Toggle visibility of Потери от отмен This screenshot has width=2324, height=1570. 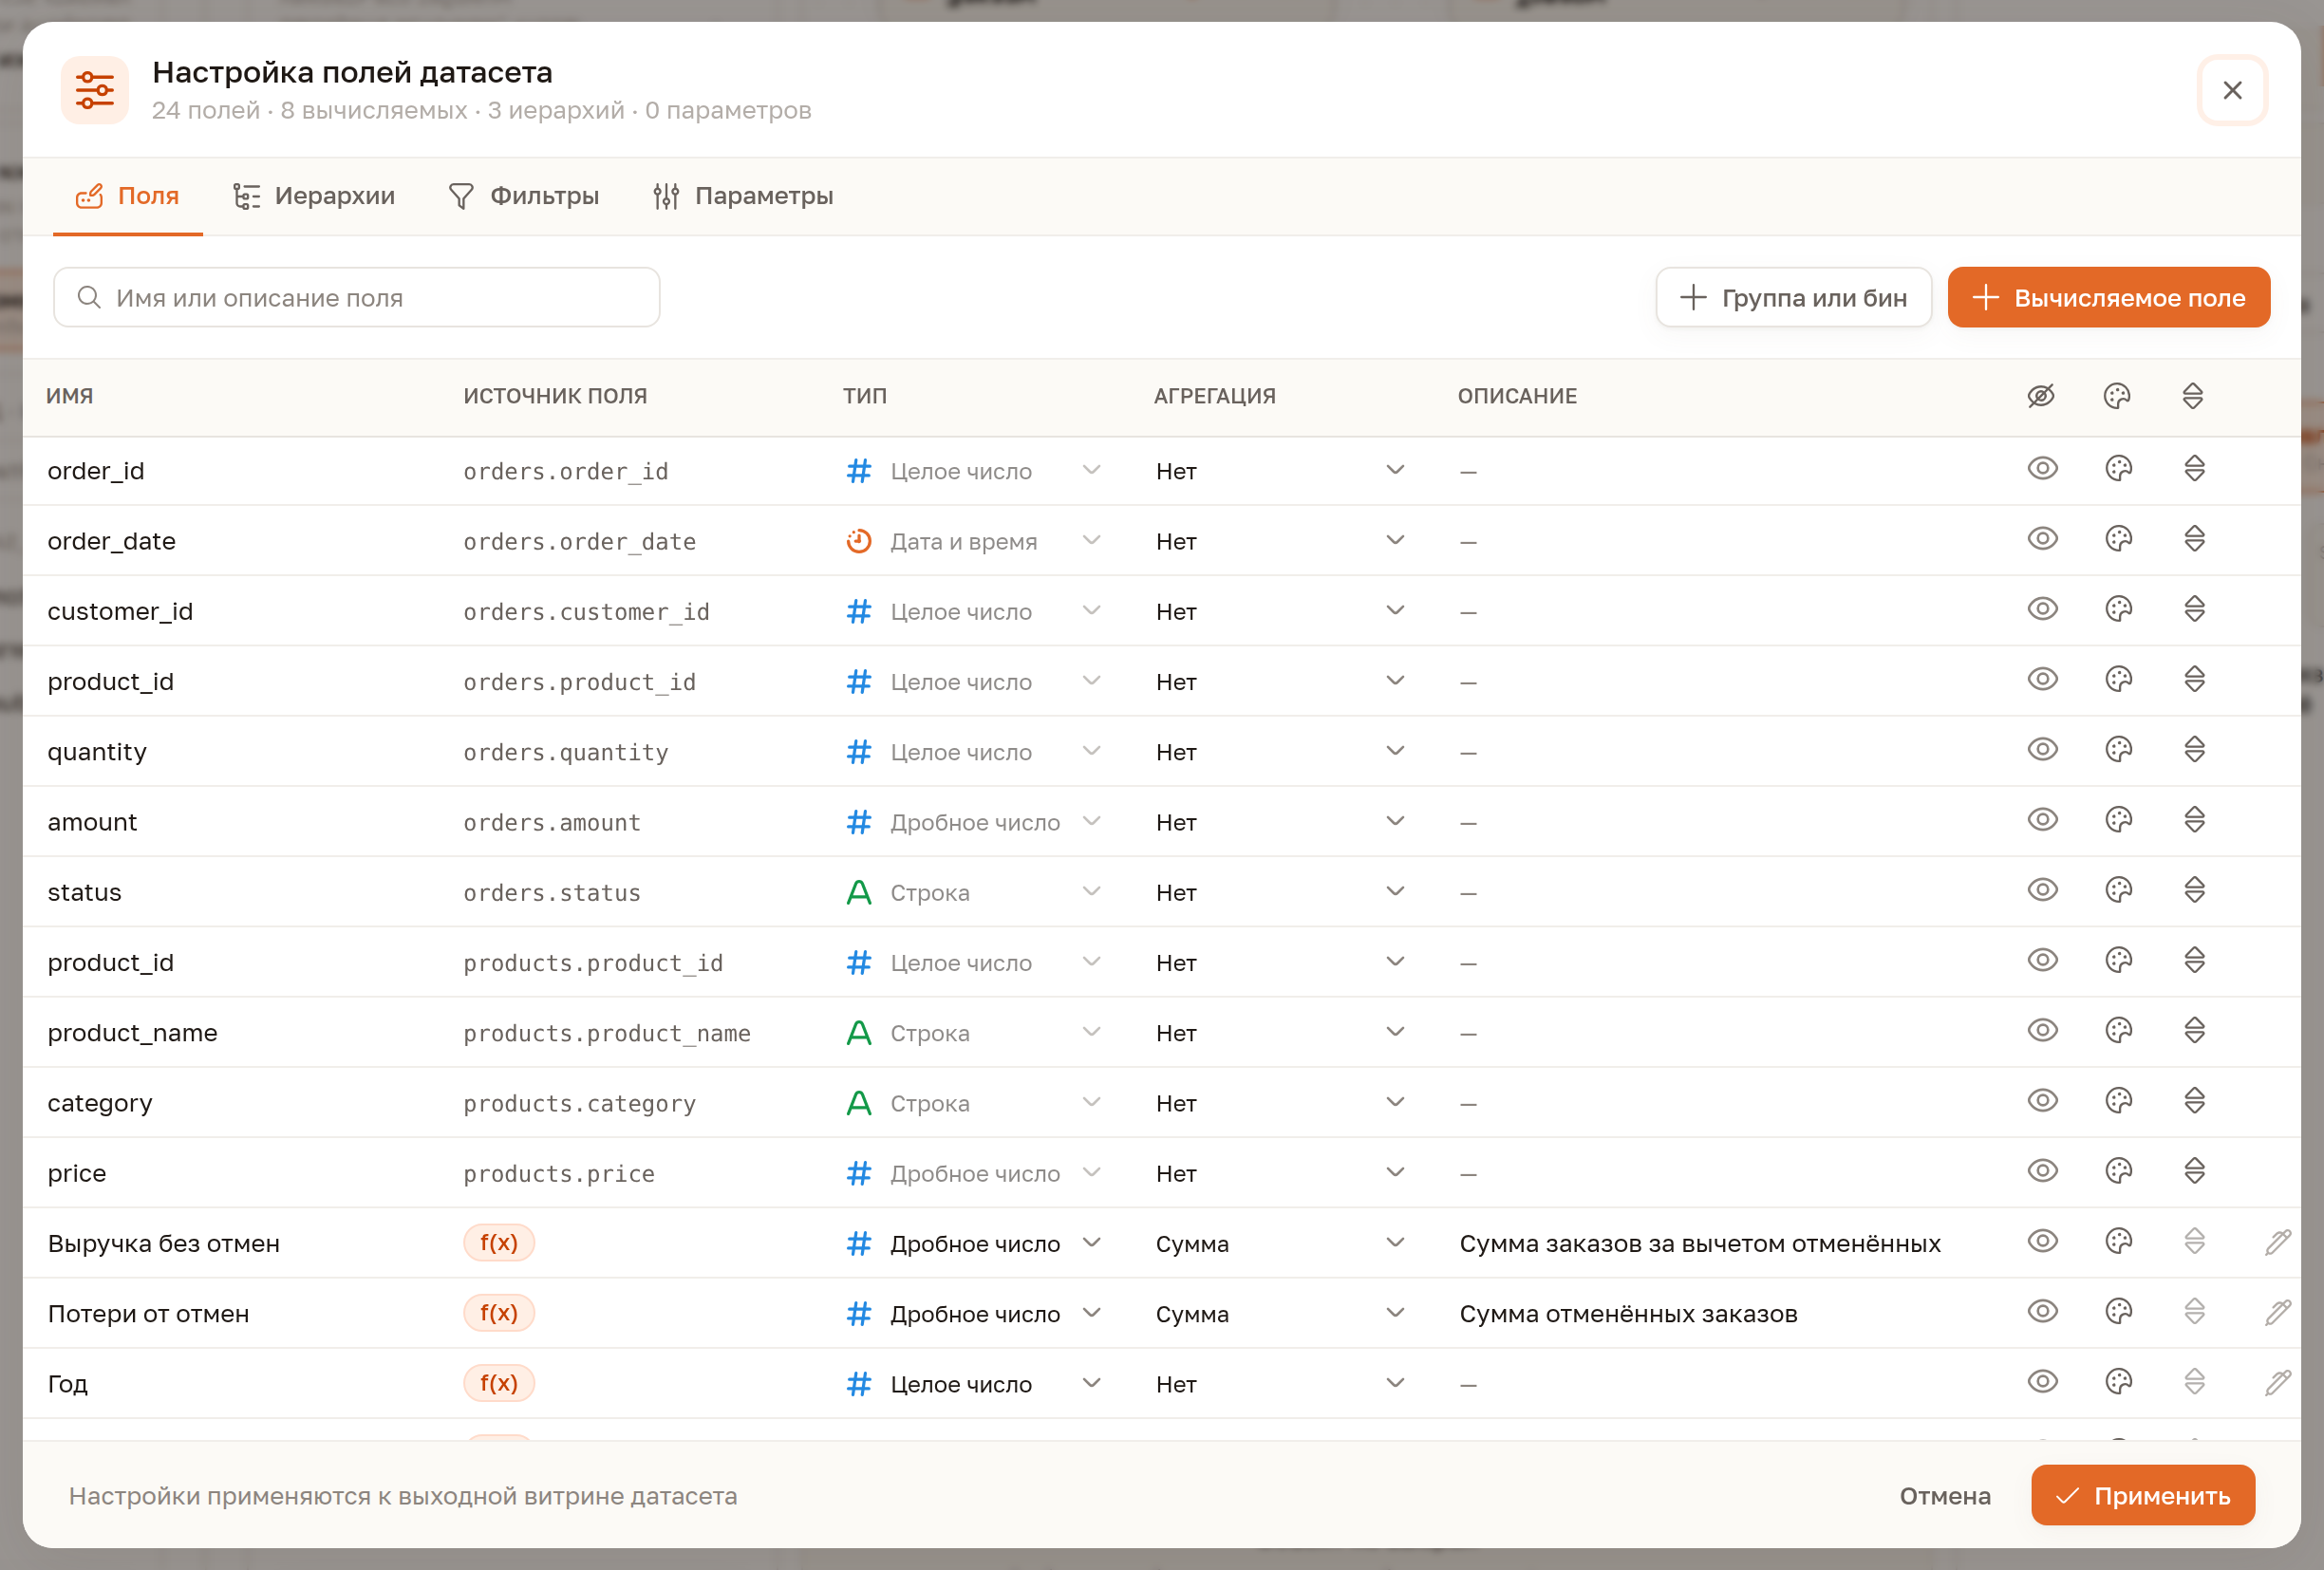pos(2042,1311)
